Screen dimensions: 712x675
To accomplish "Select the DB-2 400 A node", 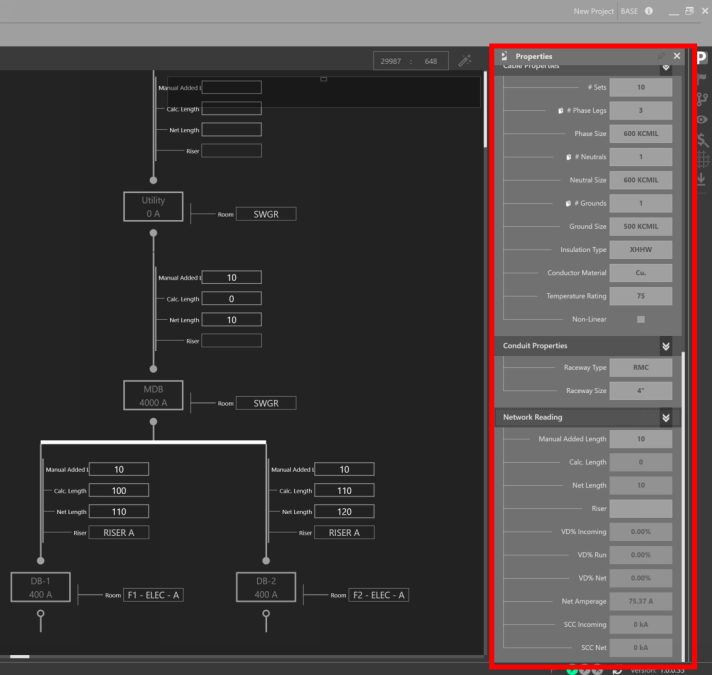I will [x=266, y=587].
